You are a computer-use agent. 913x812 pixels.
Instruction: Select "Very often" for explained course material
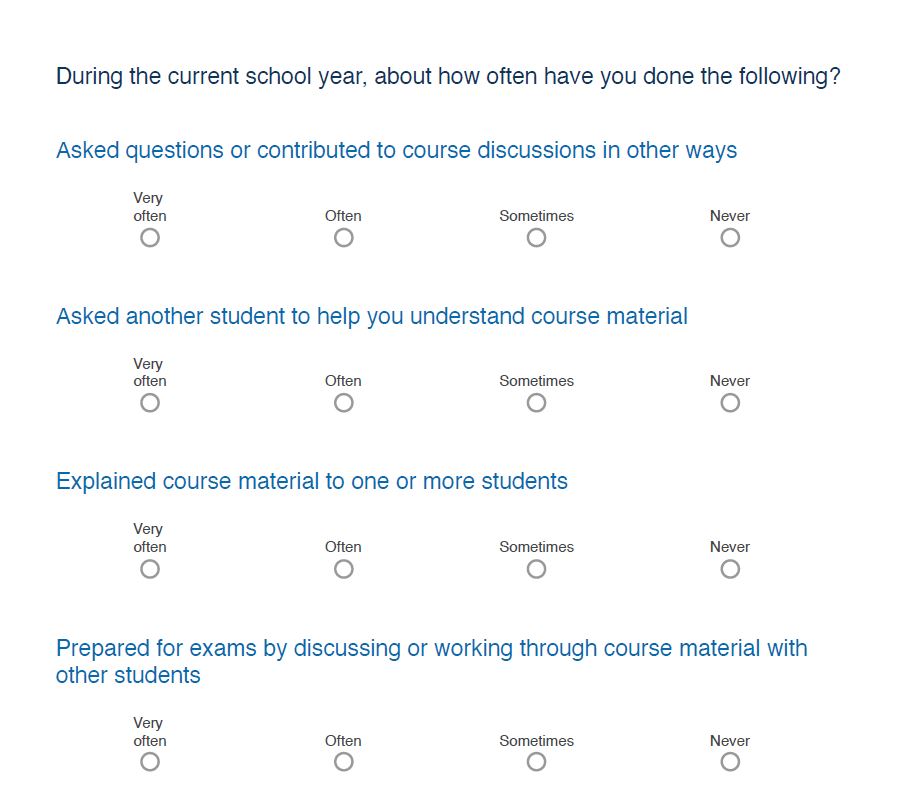pos(150,569)
